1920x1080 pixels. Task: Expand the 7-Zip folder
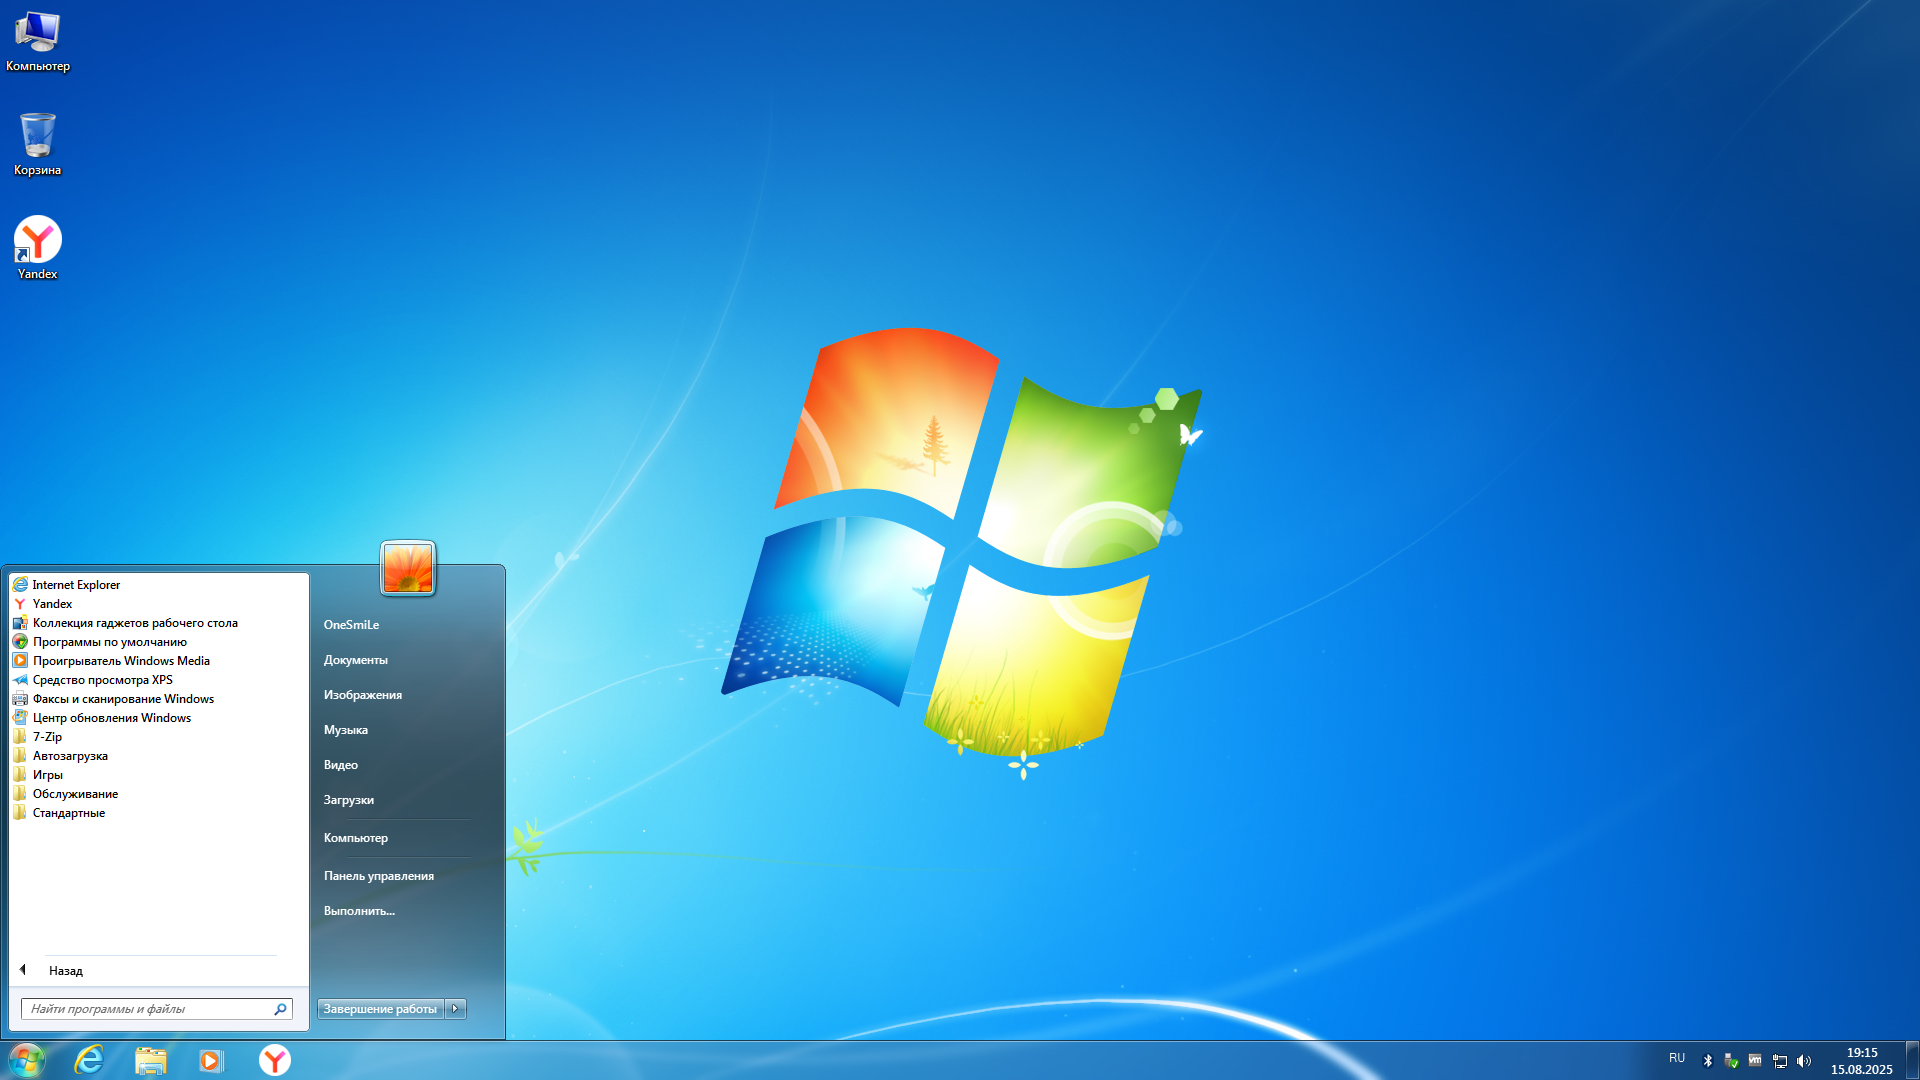(159, 737)
